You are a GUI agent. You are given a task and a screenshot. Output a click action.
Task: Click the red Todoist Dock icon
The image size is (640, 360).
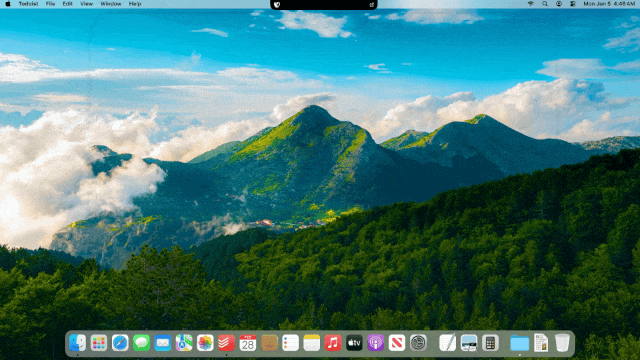click(226, 343)
